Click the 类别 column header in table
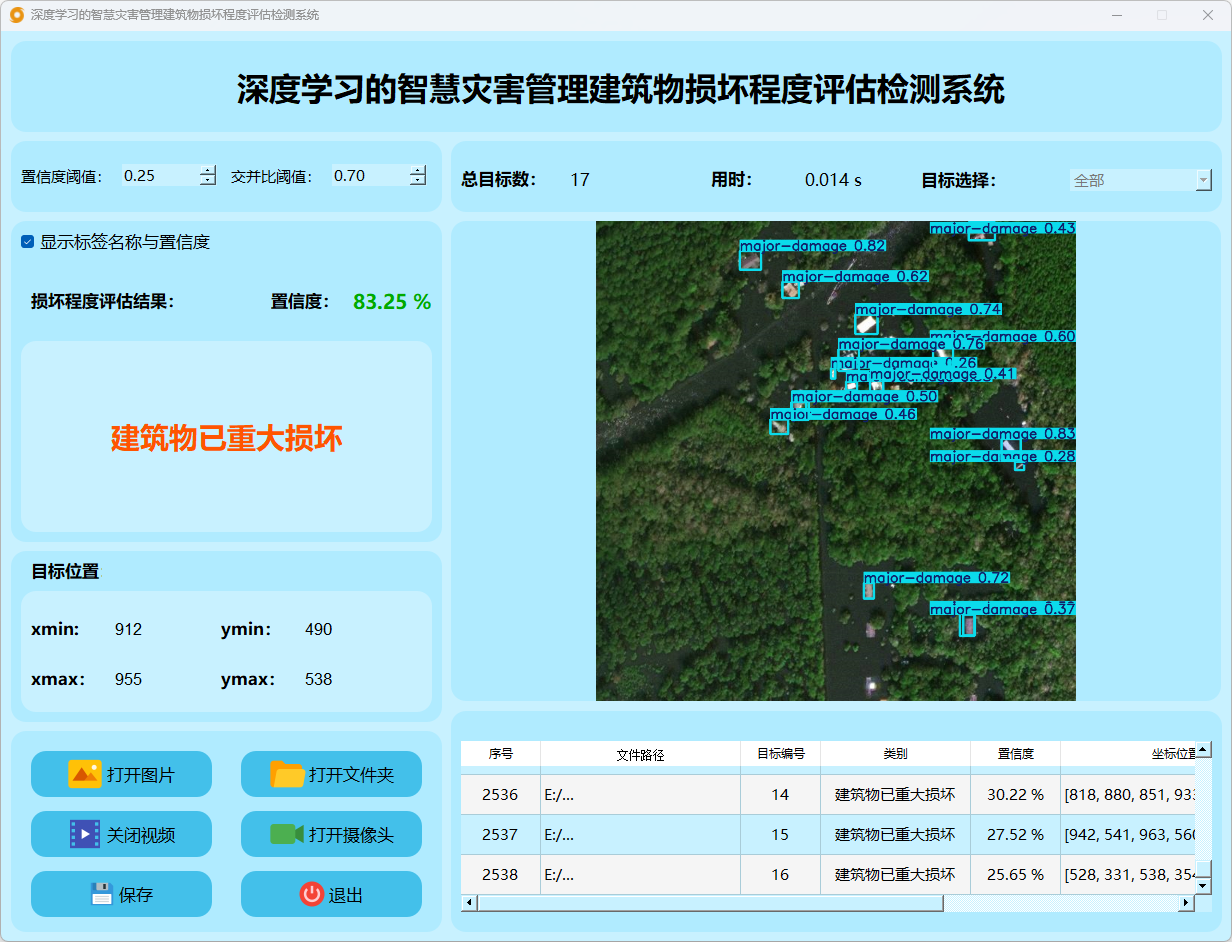1232x942 pixels. click(x=895, y=754)
